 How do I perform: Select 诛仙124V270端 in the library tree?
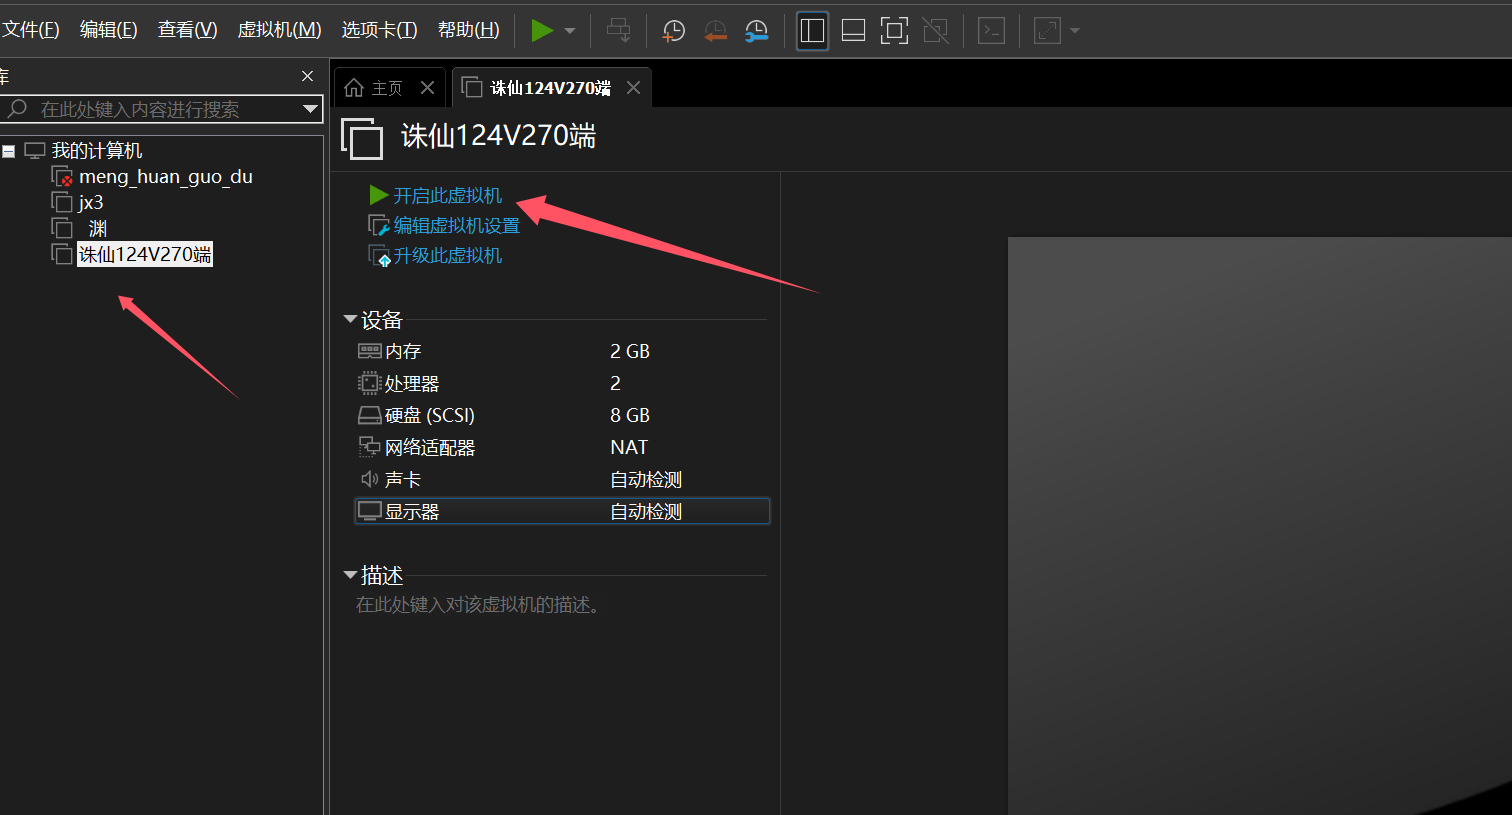[145, 254]
